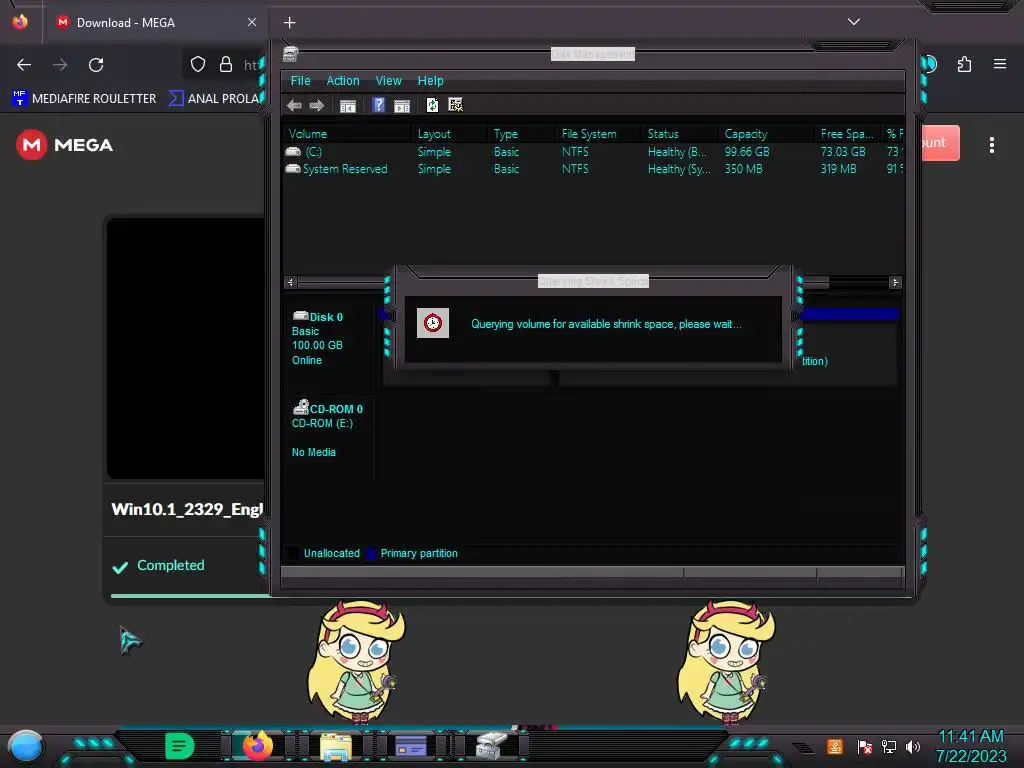
Task: Open Firefox extensions puzzle icon
Action: pos(964,64)
